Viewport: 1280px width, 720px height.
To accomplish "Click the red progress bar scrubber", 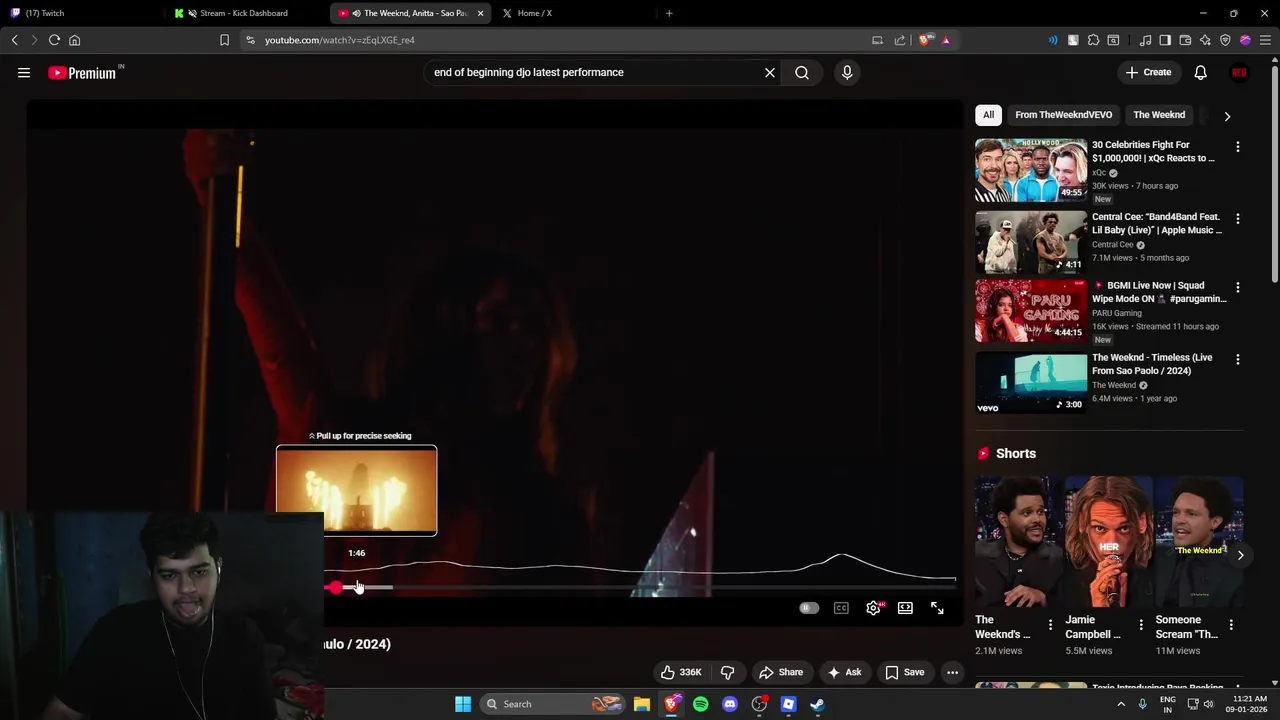I will tap(335, 587).
